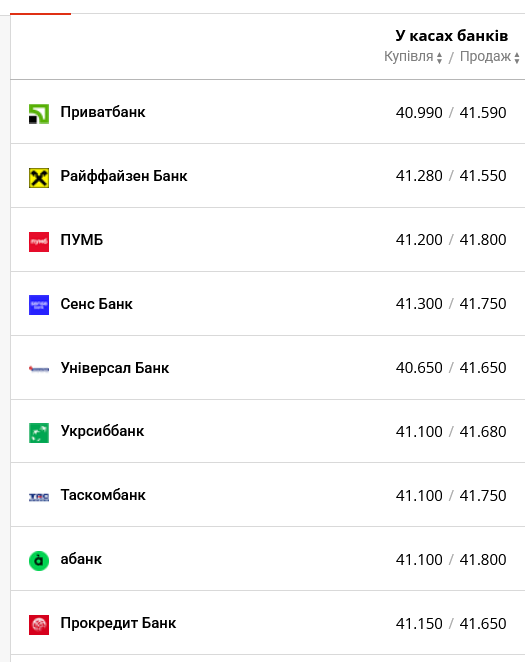Click the У касах банків header
Image resolution: width=525 pixels, height=662 pixels.
point(452,35)
